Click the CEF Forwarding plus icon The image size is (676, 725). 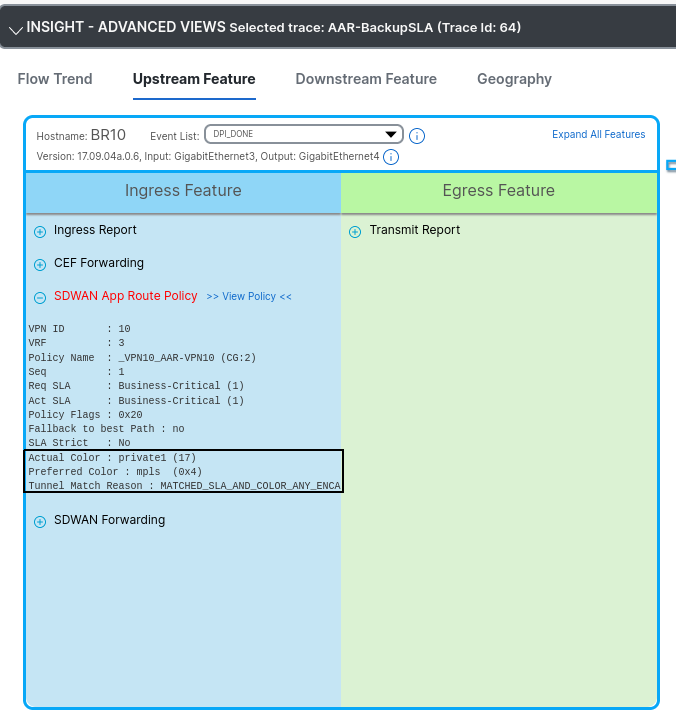[x=40, y=265]
